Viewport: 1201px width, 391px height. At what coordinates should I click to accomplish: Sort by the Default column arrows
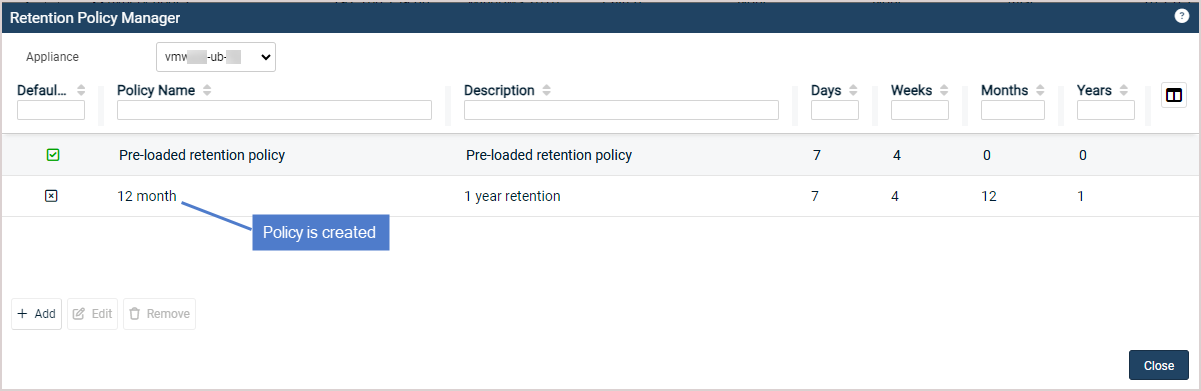[x=81, y=90]
